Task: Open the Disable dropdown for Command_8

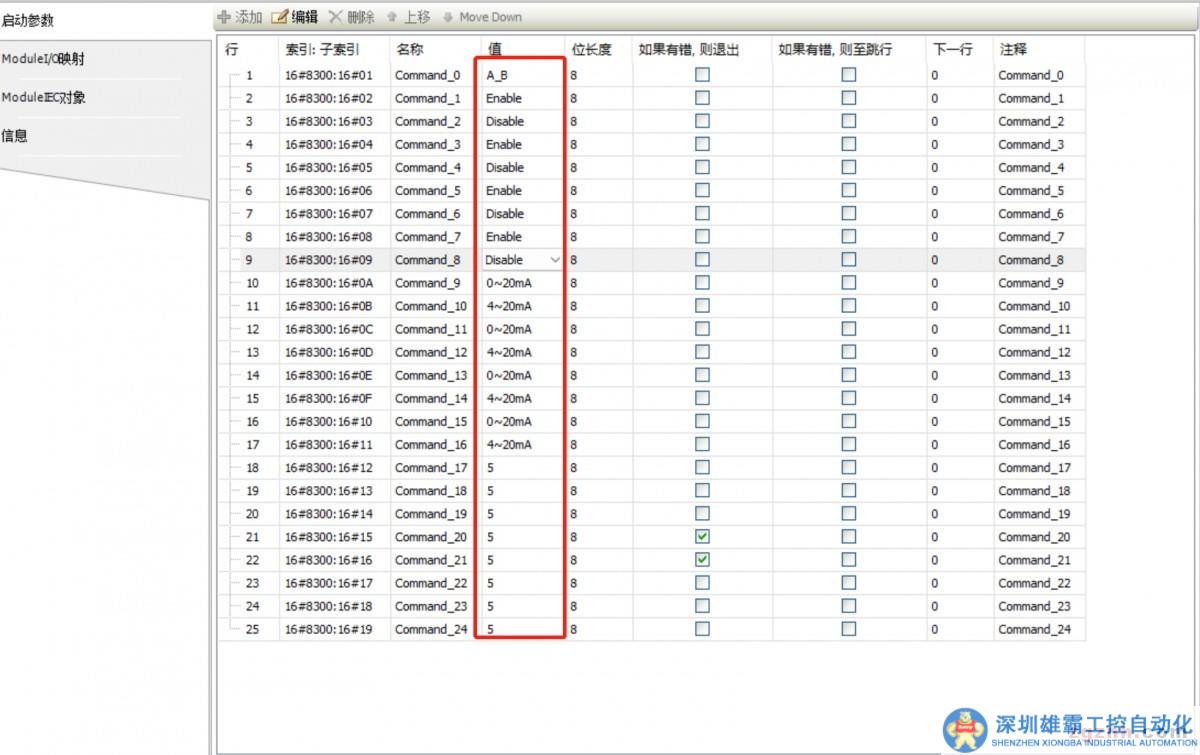Action: coord(555,260)
